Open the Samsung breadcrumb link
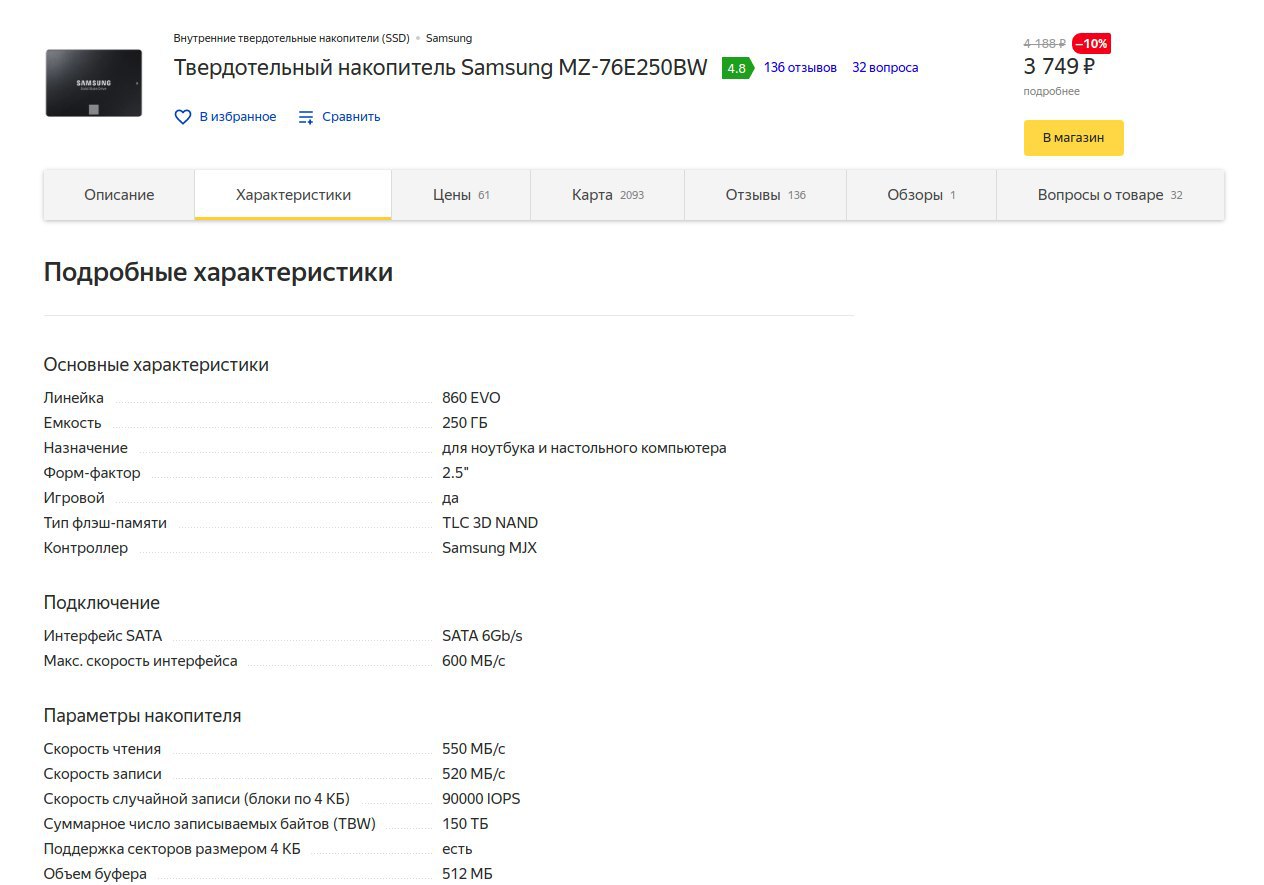The width and height of the screenshot is (1264, 885). (449, 38)
